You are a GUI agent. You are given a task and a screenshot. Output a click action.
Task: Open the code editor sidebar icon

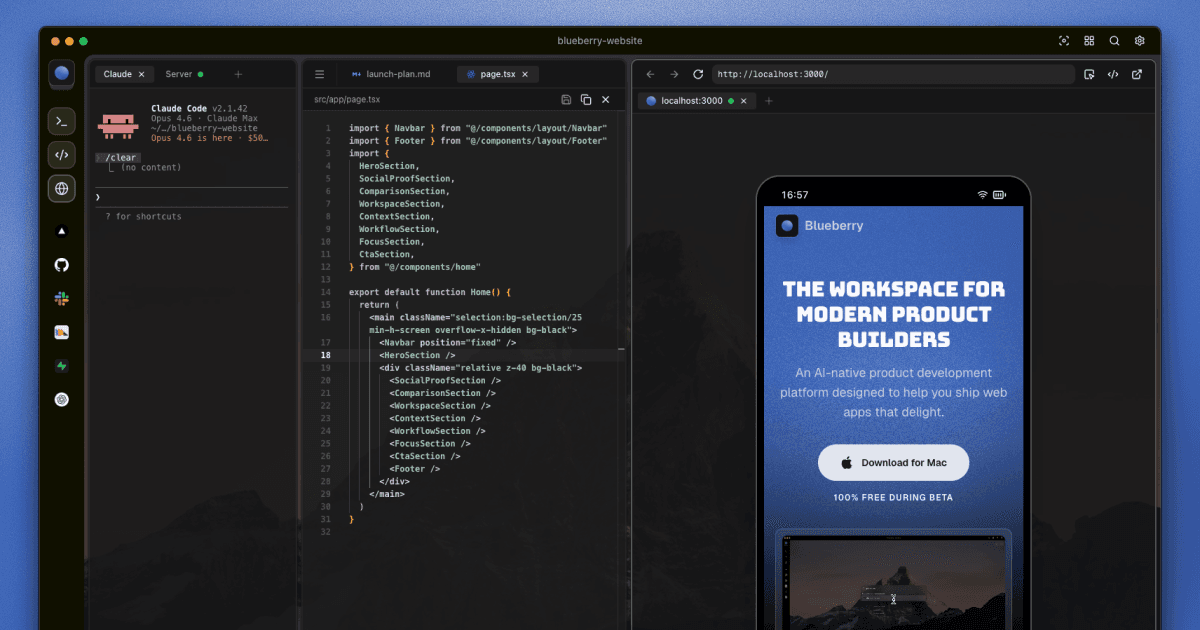(62, 155)
